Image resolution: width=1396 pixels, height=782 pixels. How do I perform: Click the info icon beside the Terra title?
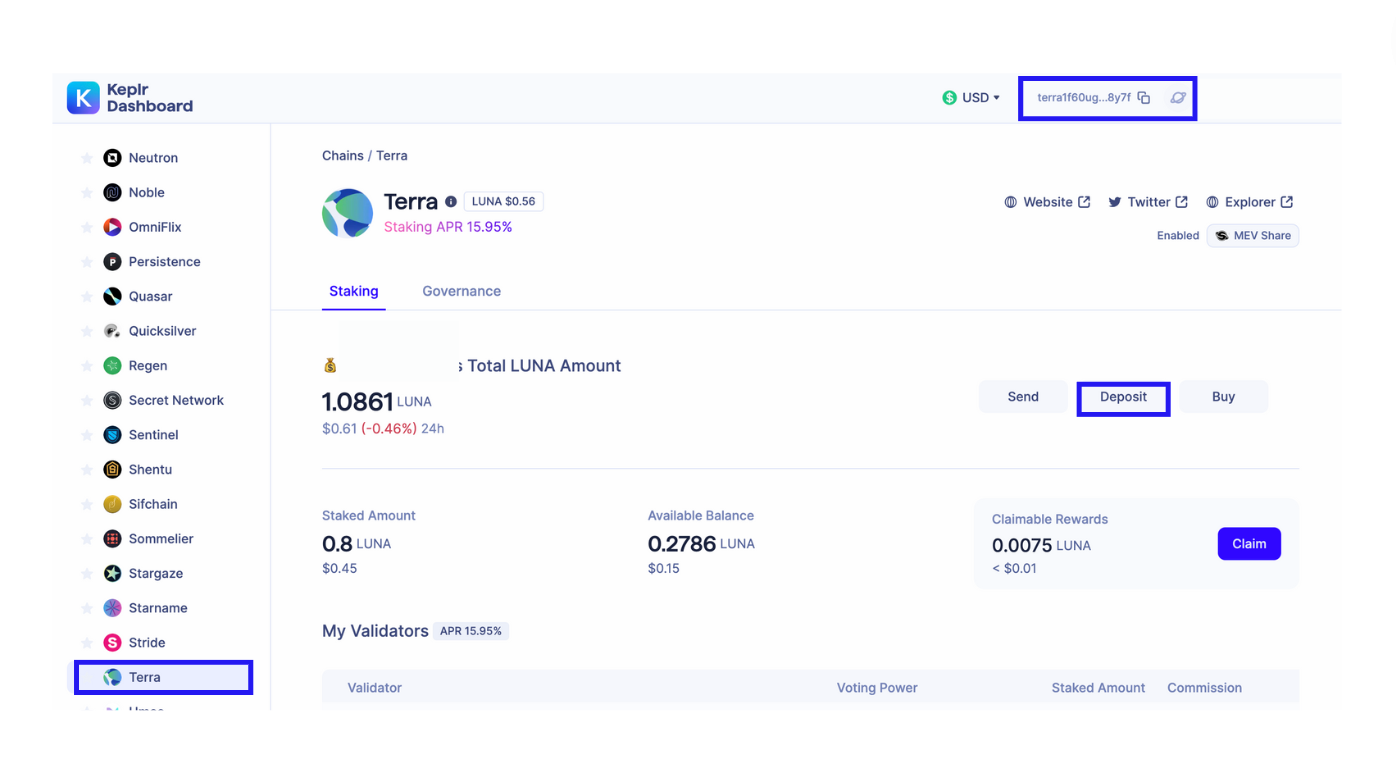tap(451, 202)
